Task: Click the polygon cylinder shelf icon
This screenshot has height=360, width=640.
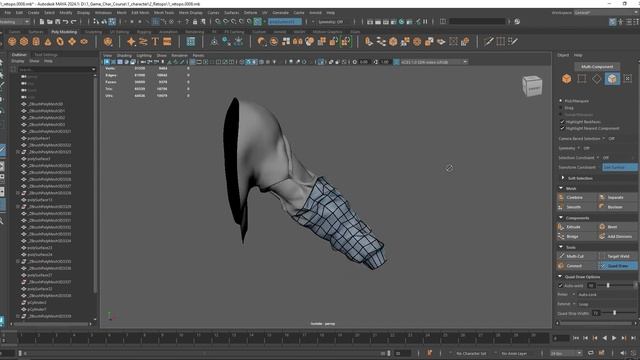Action: coord(36,41)
